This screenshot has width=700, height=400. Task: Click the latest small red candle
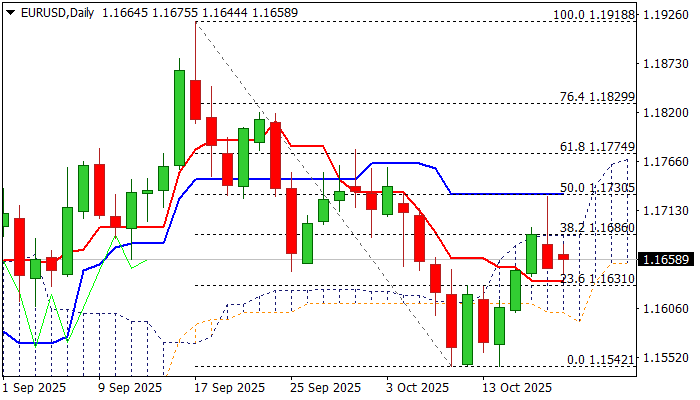563,257
